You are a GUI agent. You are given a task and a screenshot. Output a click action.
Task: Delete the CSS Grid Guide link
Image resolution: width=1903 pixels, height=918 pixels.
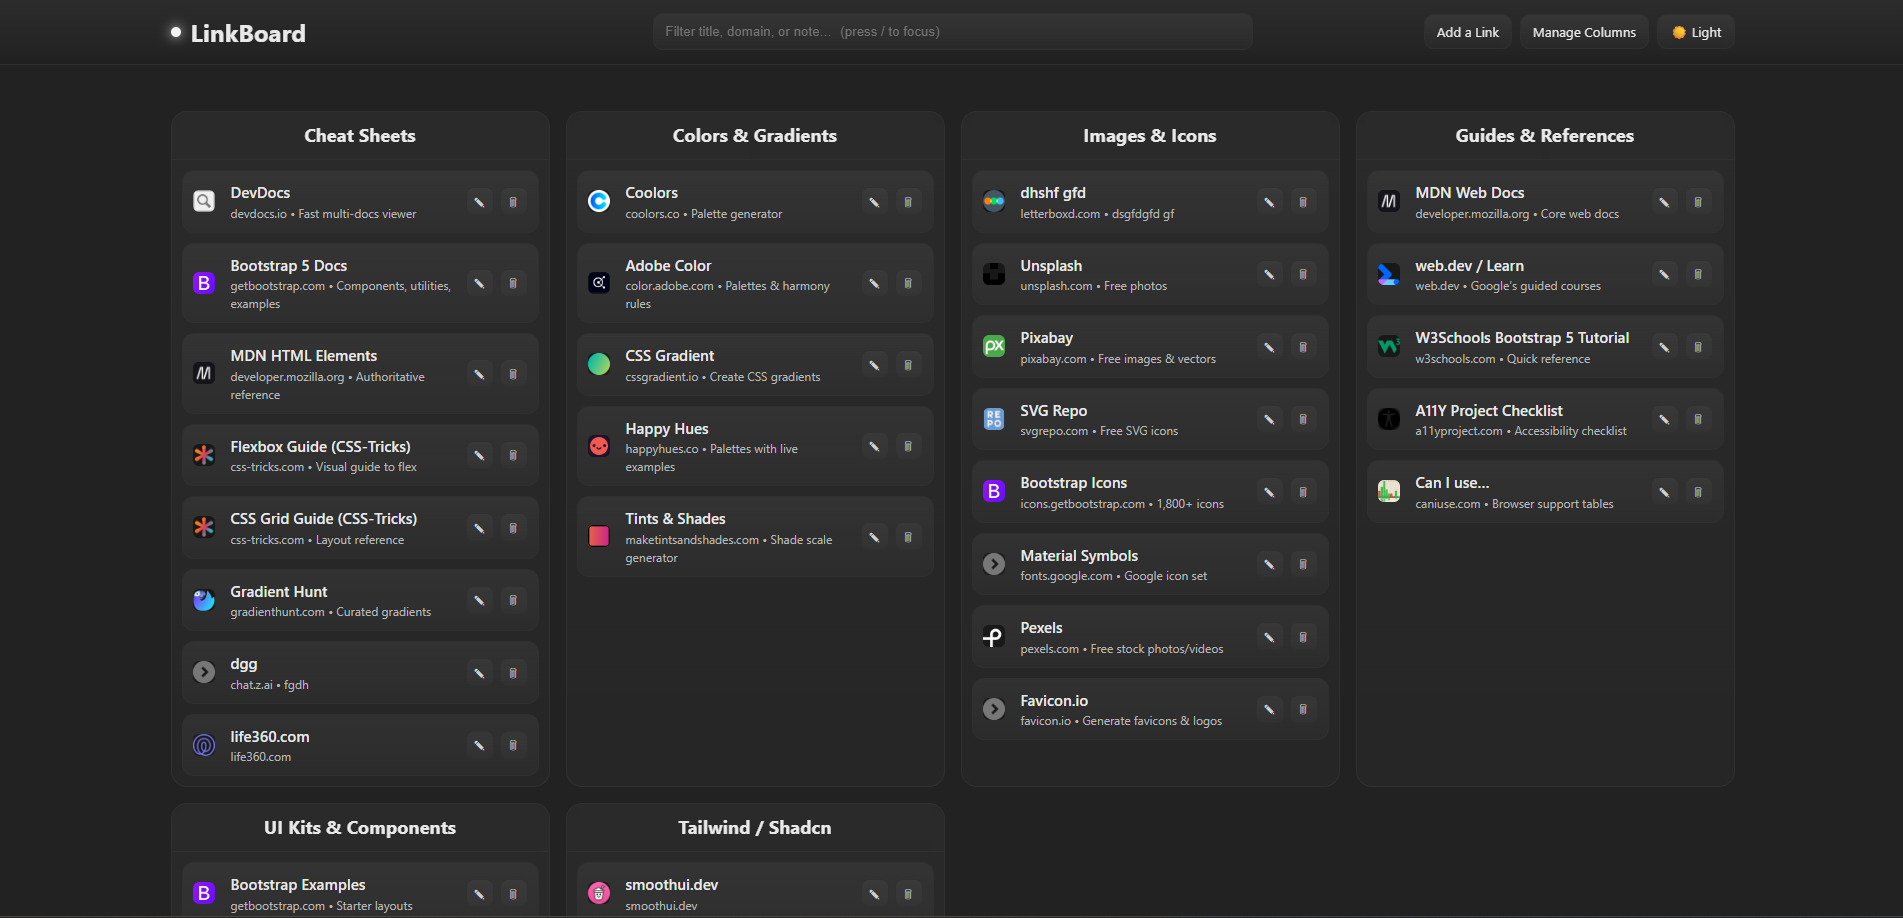coord(513,528)
